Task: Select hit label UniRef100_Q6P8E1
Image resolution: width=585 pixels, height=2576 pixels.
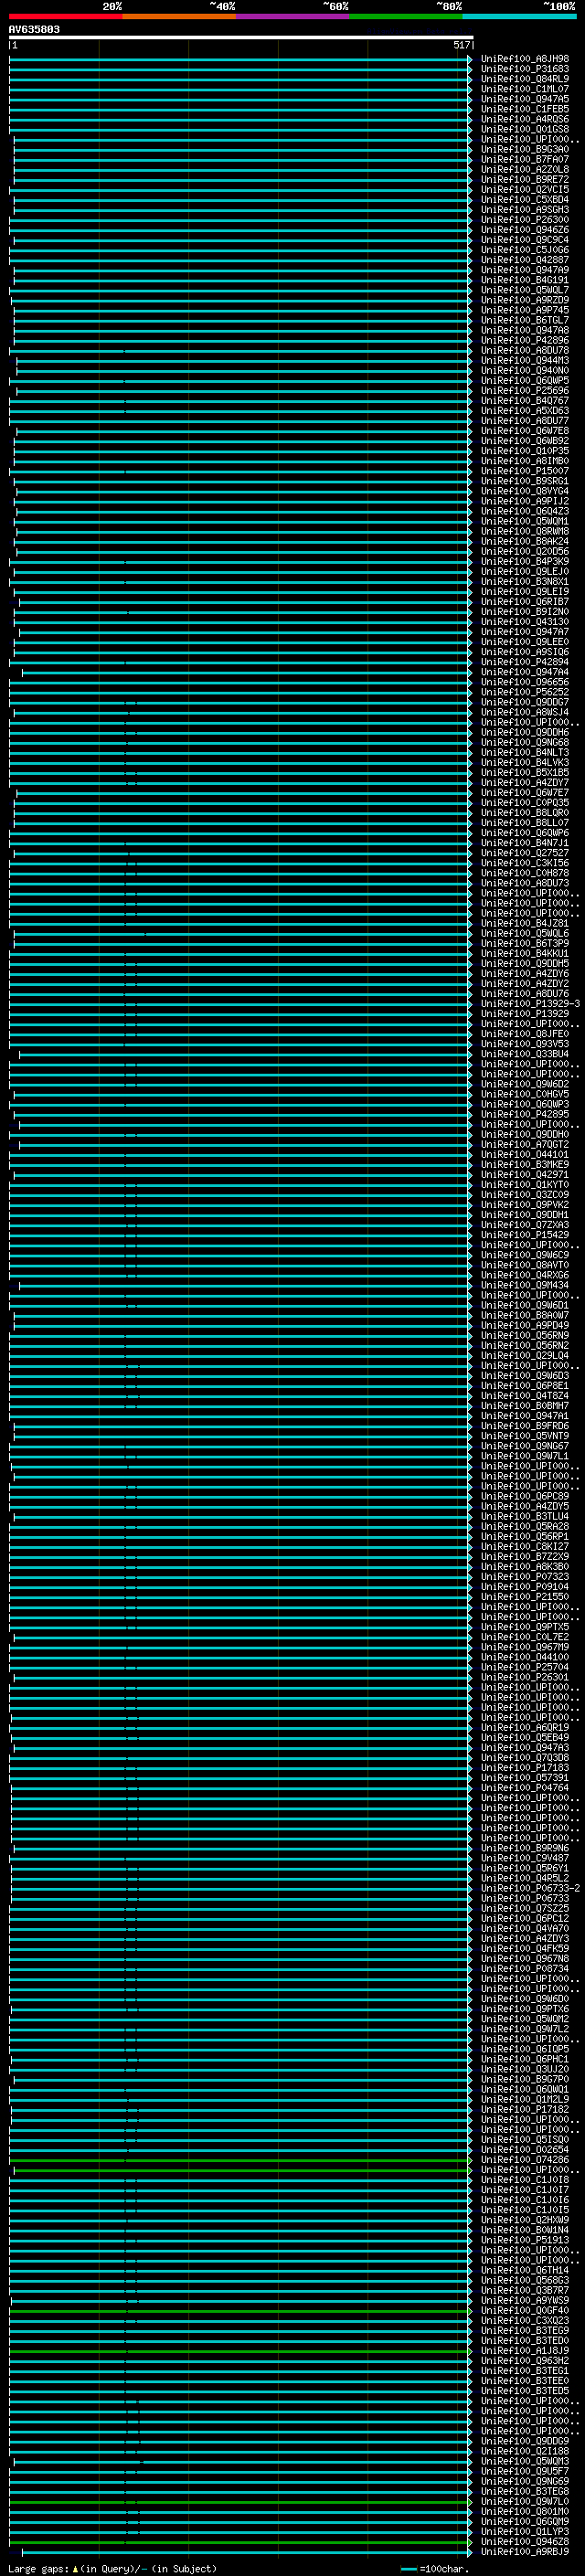Action: (x=524, y=1386)
